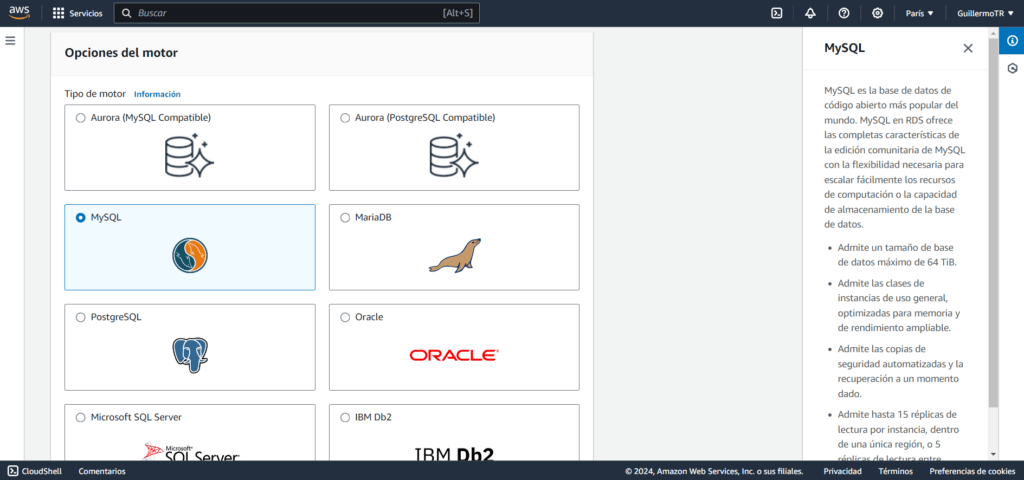Select the PostgreSQL radio button
Screen dimensions: 1024x480
pyautogui.click(x=80, y=317)
